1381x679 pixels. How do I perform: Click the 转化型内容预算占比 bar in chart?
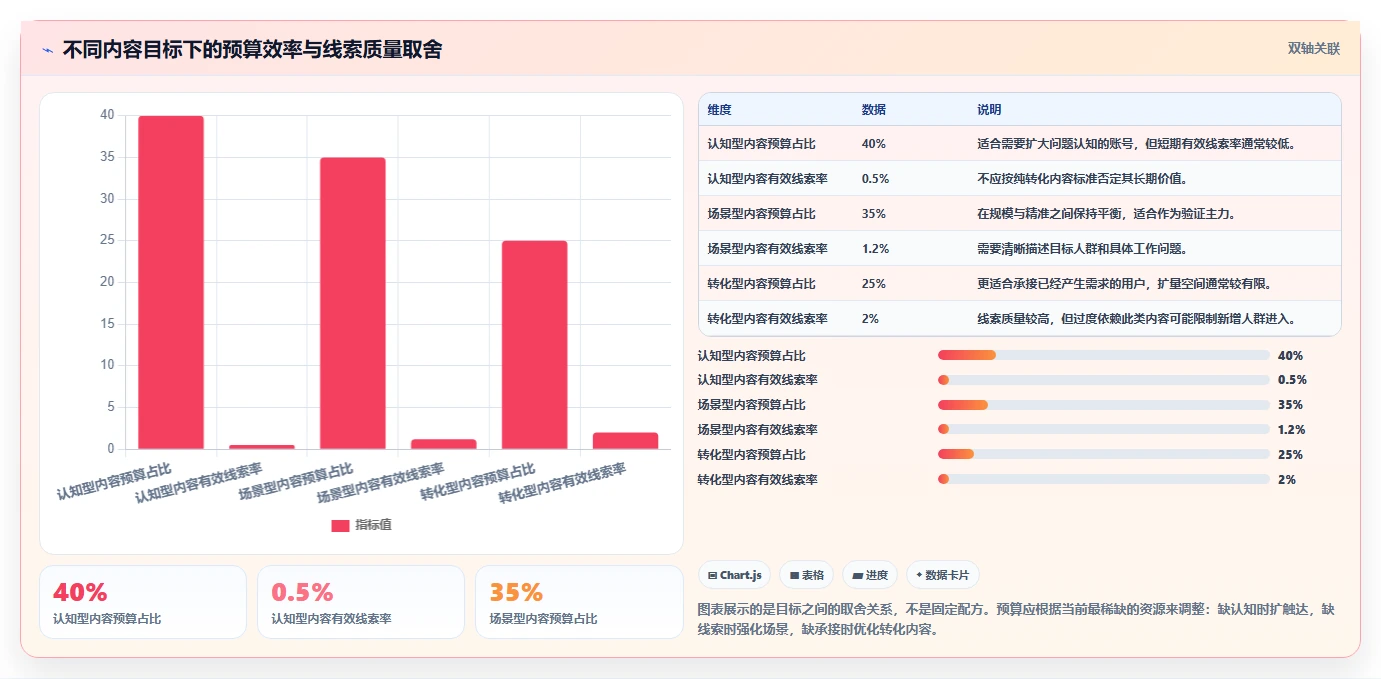[x=535, y=345]
